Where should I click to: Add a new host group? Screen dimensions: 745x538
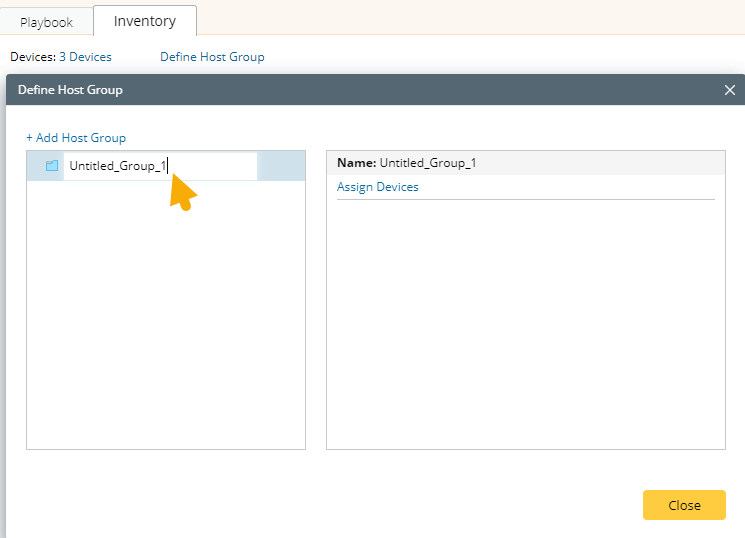tap(76, 138)
